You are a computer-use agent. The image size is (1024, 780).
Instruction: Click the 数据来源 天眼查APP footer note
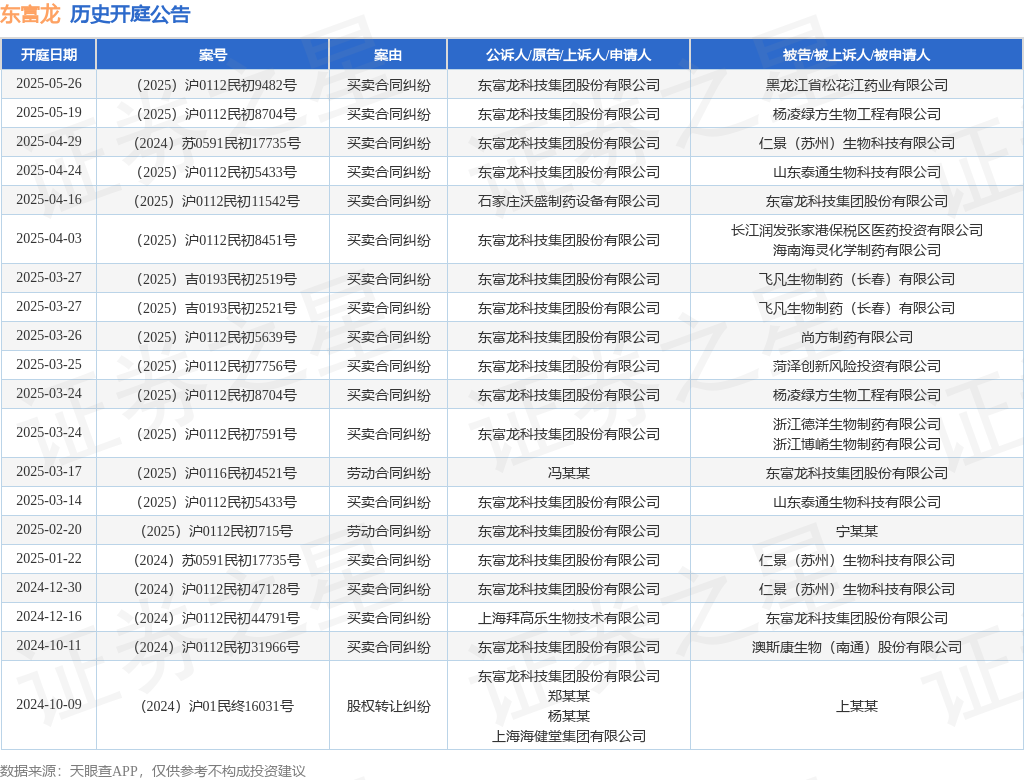[x=153, y=771]
